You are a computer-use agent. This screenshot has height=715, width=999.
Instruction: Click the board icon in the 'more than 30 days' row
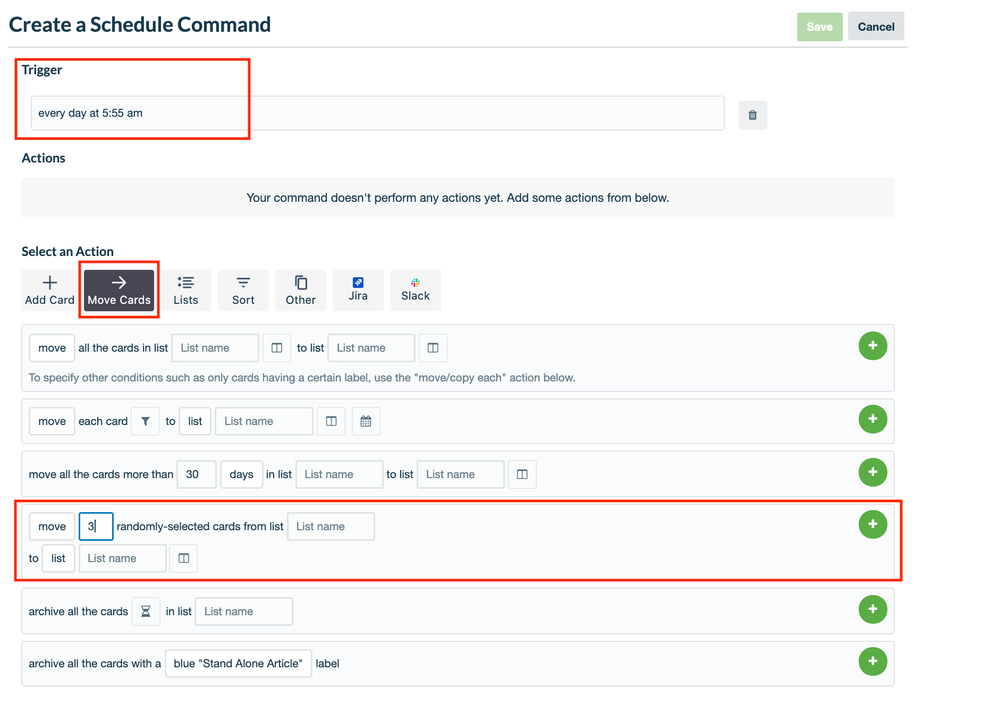[x=522, y=474]
